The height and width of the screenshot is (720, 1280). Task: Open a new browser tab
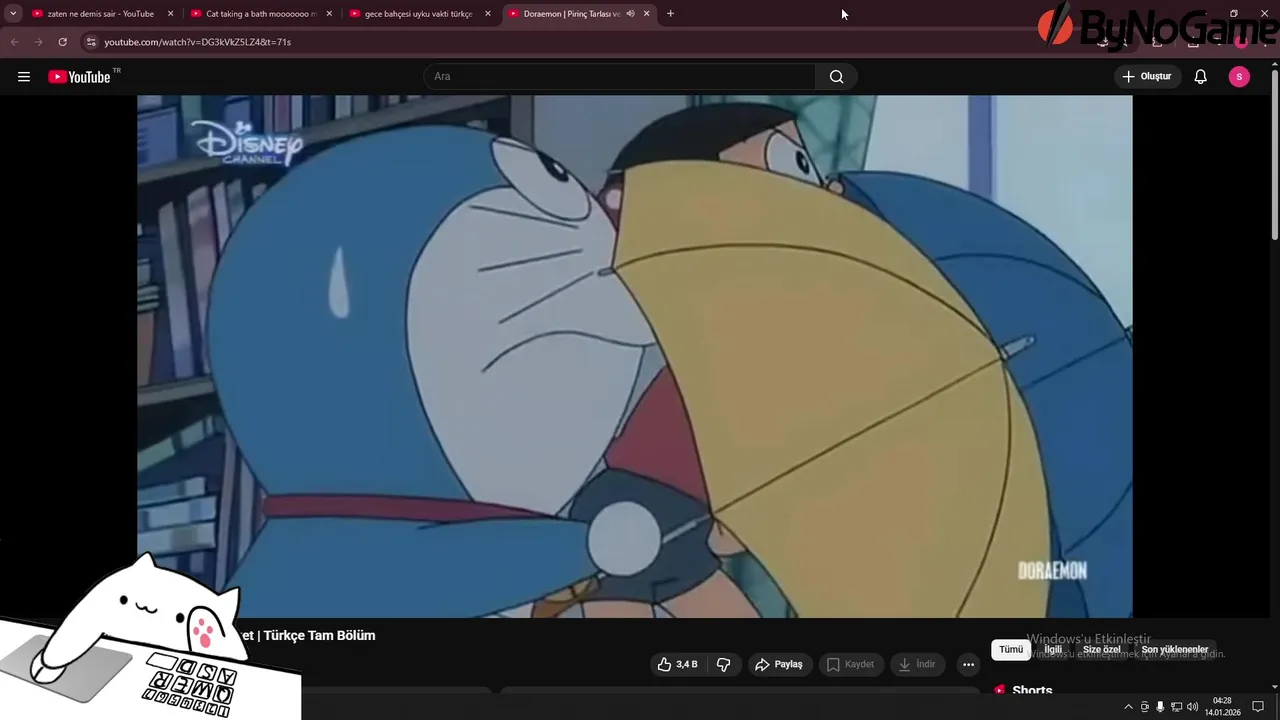[x=670, y=14]
